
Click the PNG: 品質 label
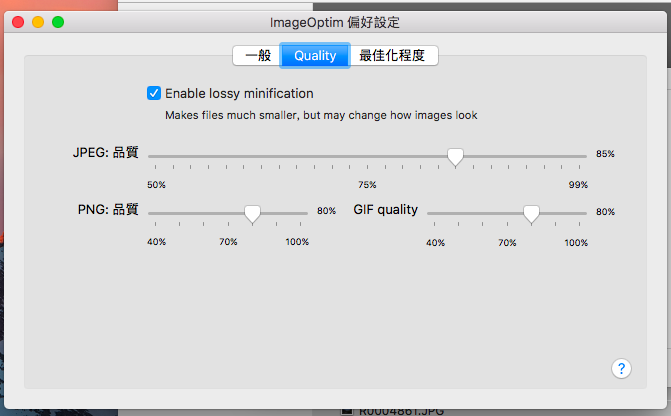[x=108, y=209]
